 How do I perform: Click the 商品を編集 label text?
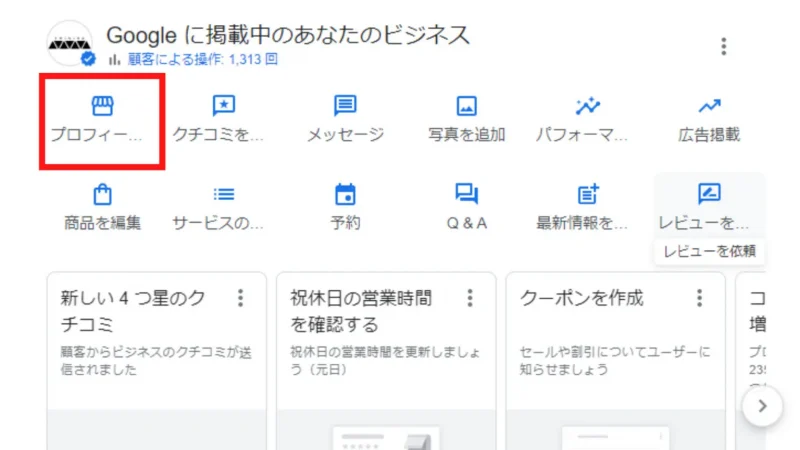pyautogui.click(x=103, y=223)
